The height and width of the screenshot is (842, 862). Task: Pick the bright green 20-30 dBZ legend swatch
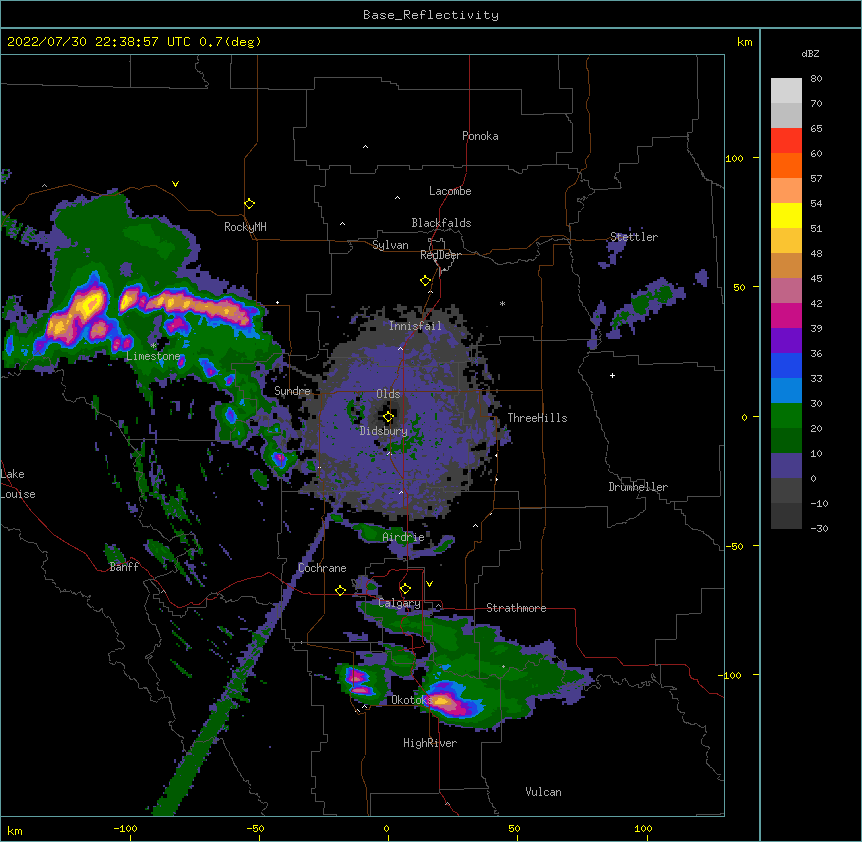click(x=786, y=416)
